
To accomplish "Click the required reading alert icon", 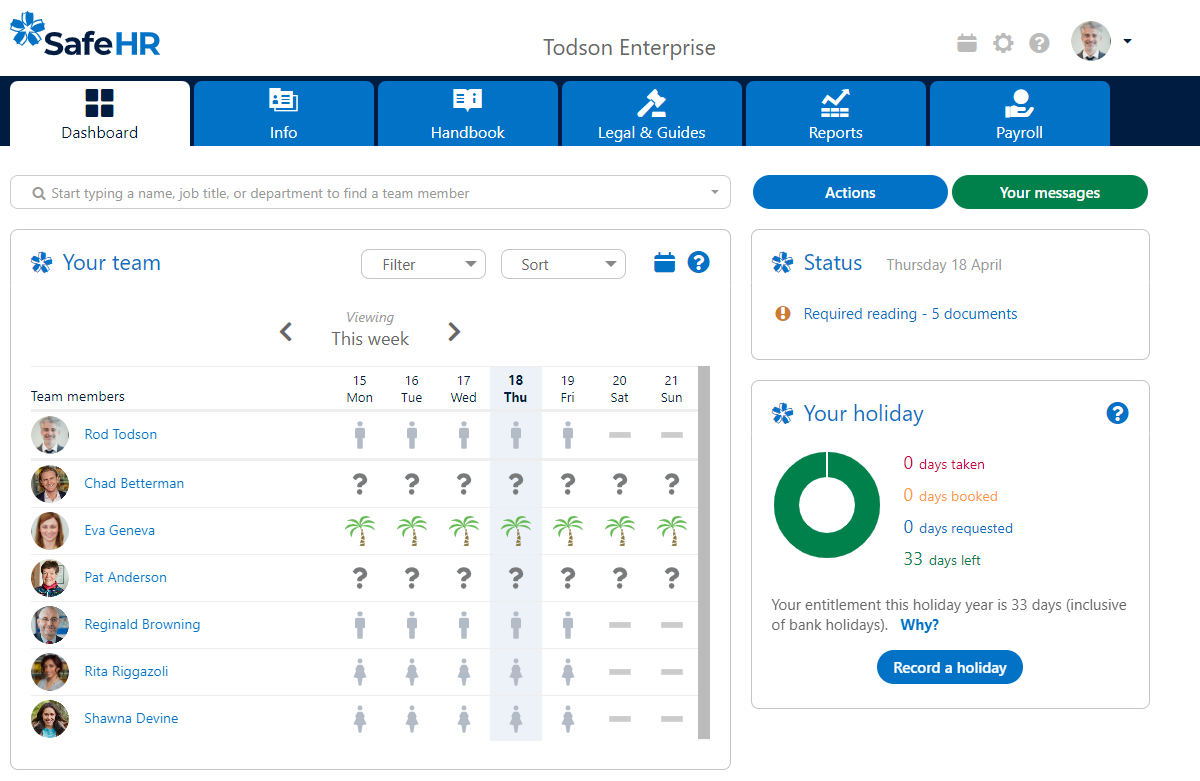I will (x=783, y=313).
